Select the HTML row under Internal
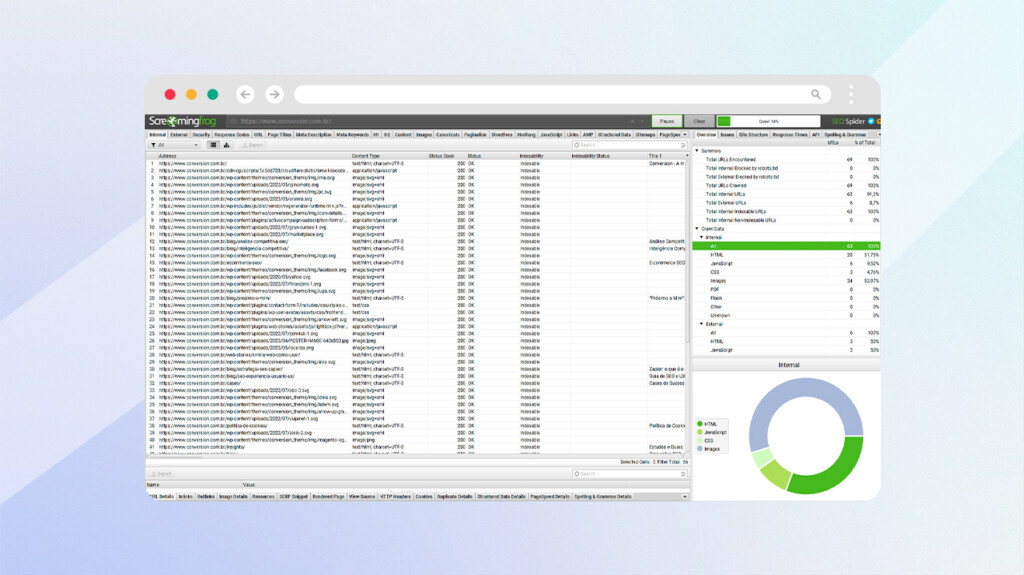The height and width of the screenshot is (575, 1024). point(786,255)
